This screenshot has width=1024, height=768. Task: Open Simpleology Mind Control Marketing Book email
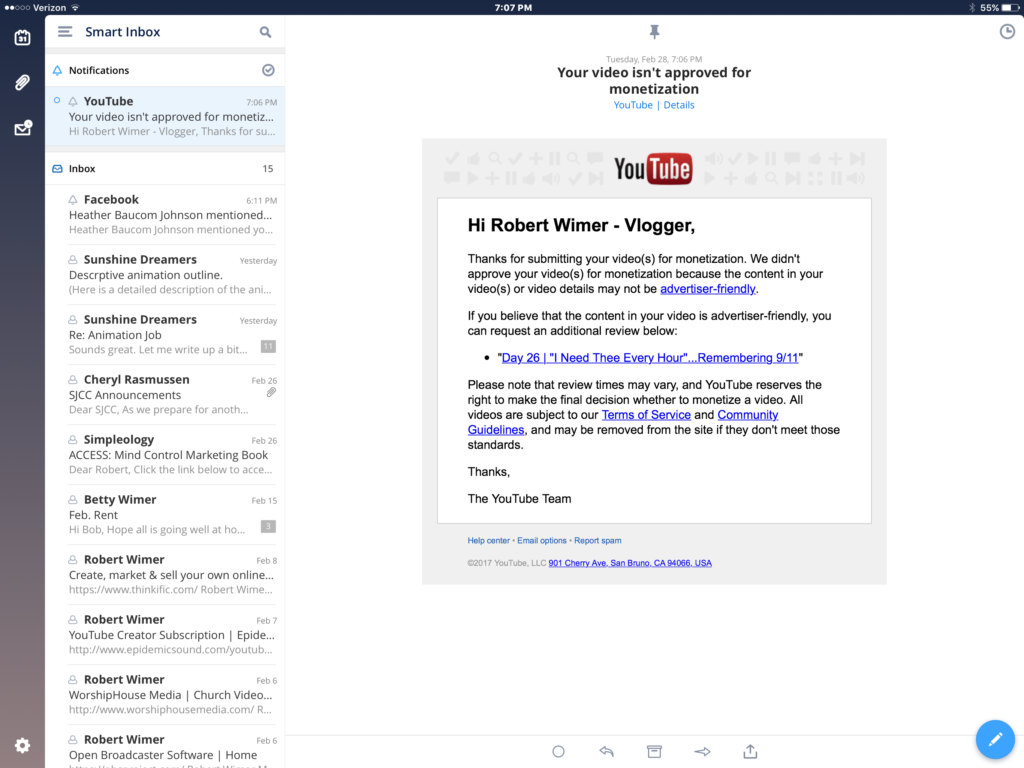165,455
